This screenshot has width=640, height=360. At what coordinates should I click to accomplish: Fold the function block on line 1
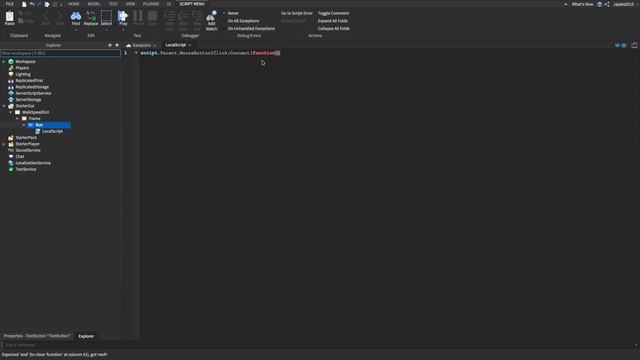(x=136, y=53)
